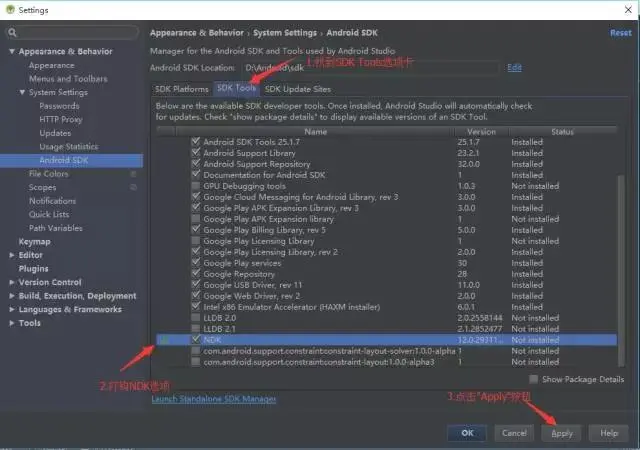The height and width of the screenshot is (450, 640).
Task: Uncheck Android Support Library checkbox
Action: pyautogui.click(x=196, y=153)
